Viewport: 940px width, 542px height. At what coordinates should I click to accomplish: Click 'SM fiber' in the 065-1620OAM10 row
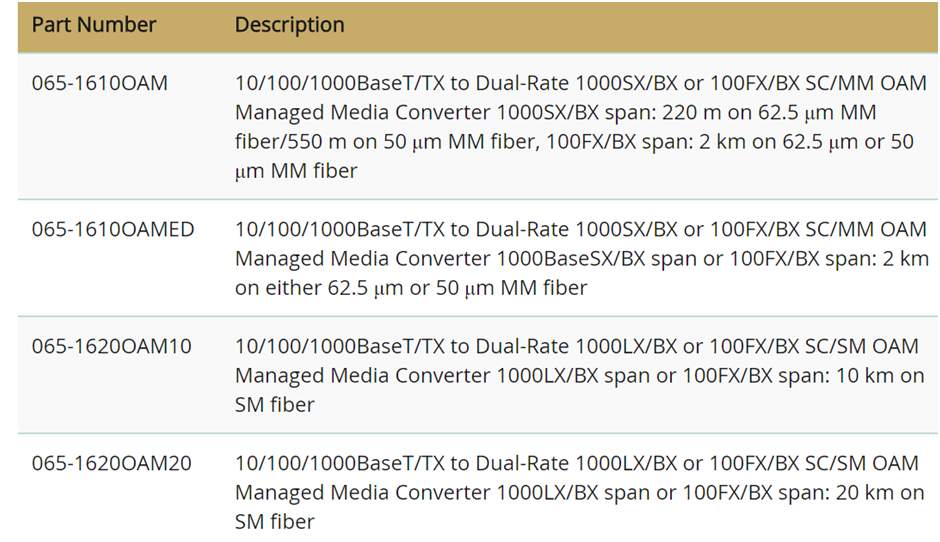[x=274, y=405]
